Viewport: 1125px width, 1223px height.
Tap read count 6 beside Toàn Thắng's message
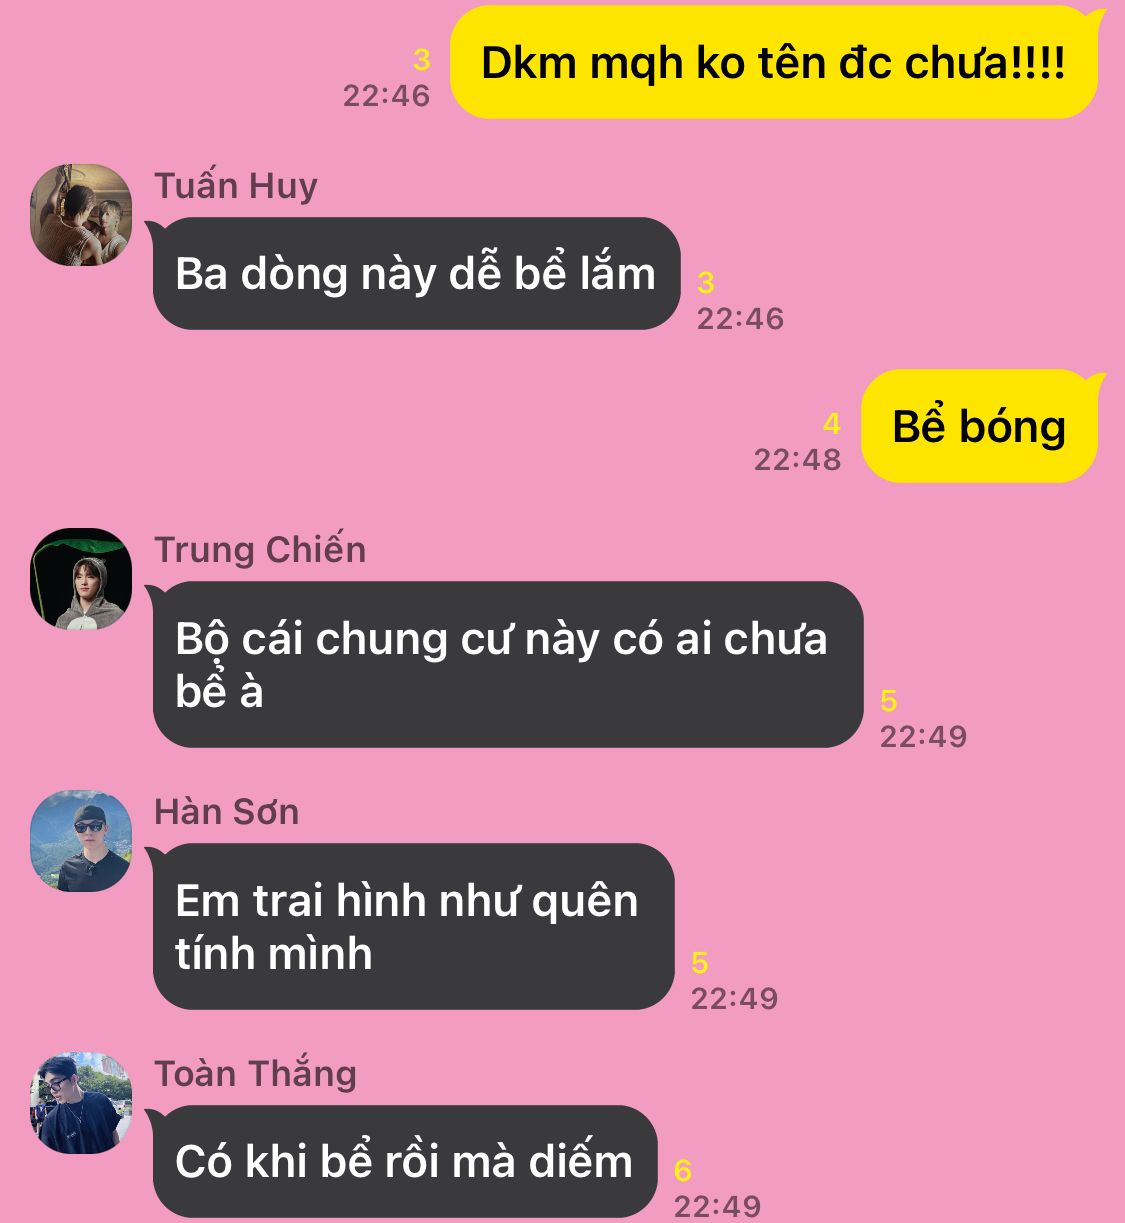click(x=683, y=1170)
